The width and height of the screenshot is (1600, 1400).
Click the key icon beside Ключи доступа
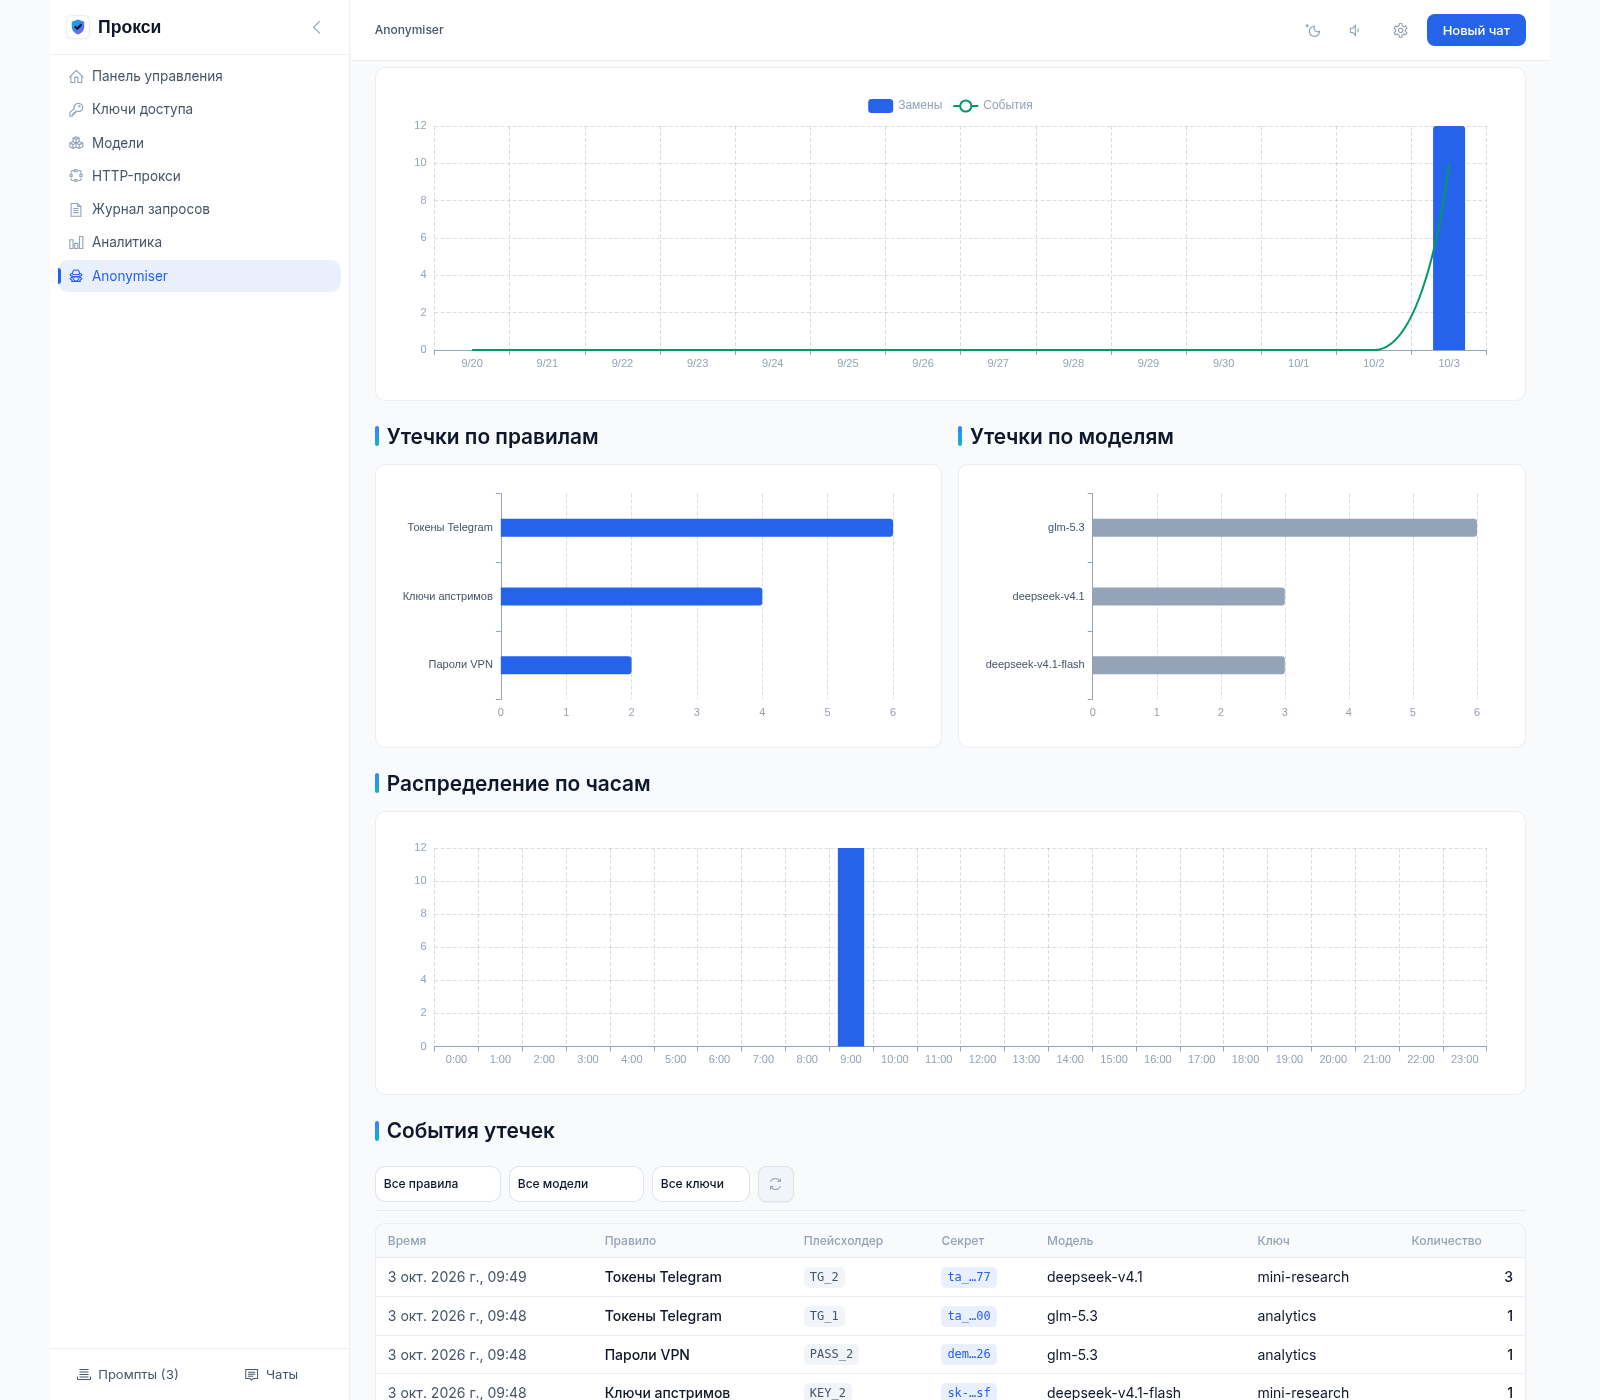76,109
